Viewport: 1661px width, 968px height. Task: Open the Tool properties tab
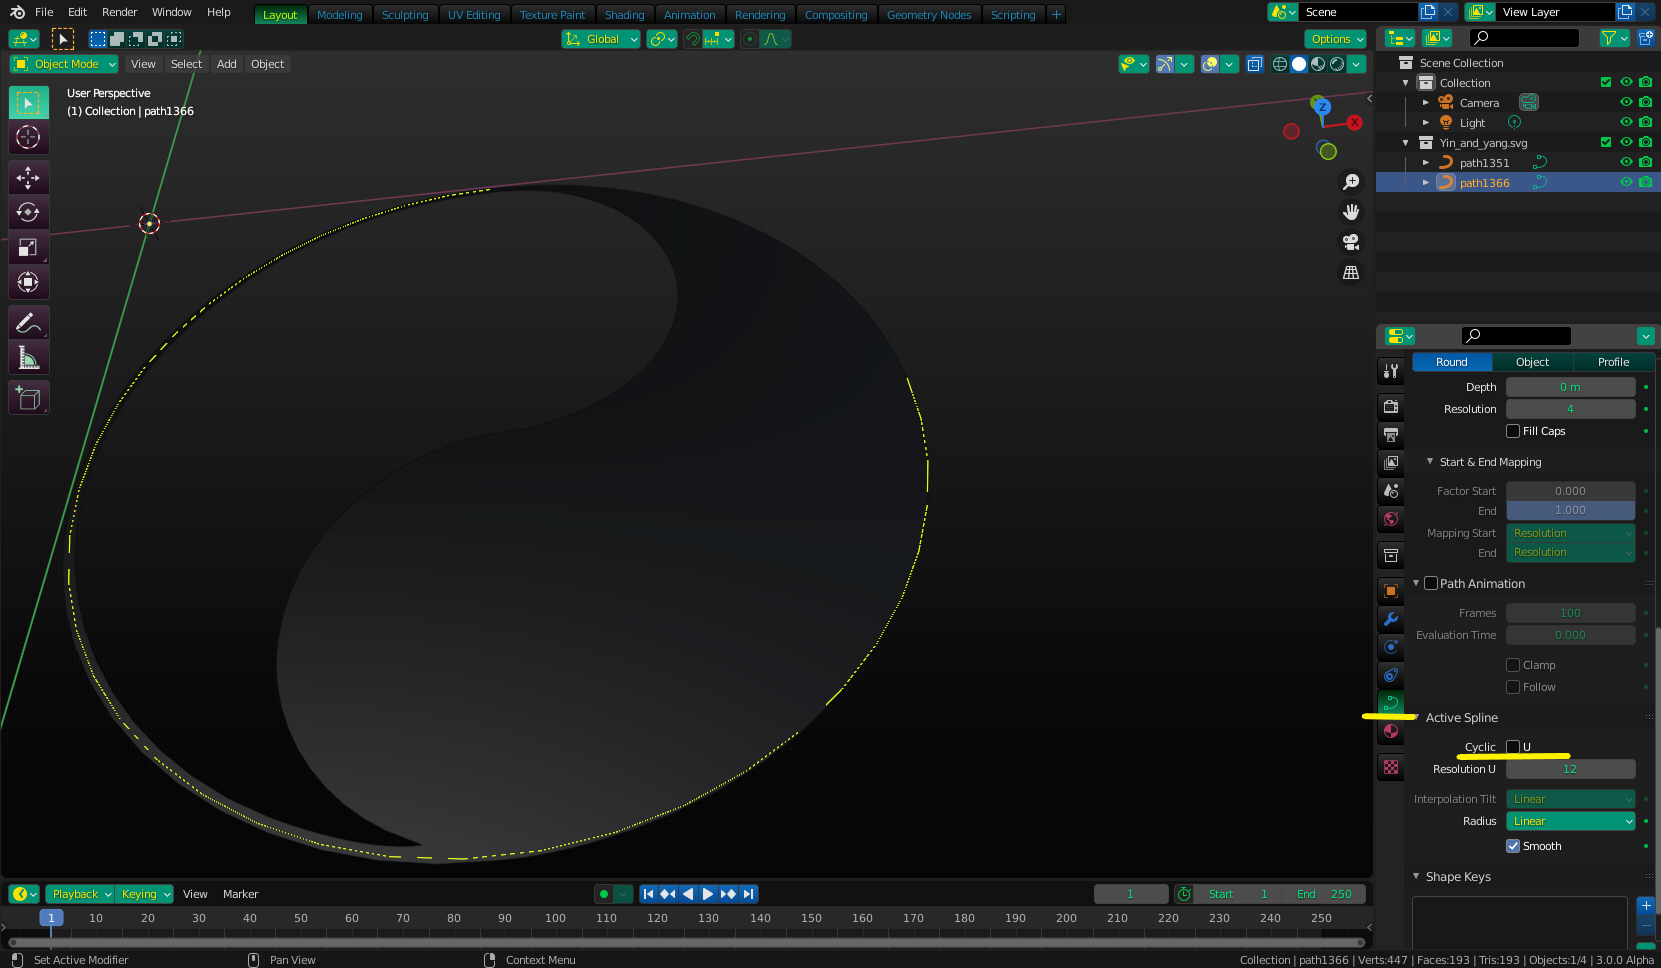click(x=1391, y=371)
